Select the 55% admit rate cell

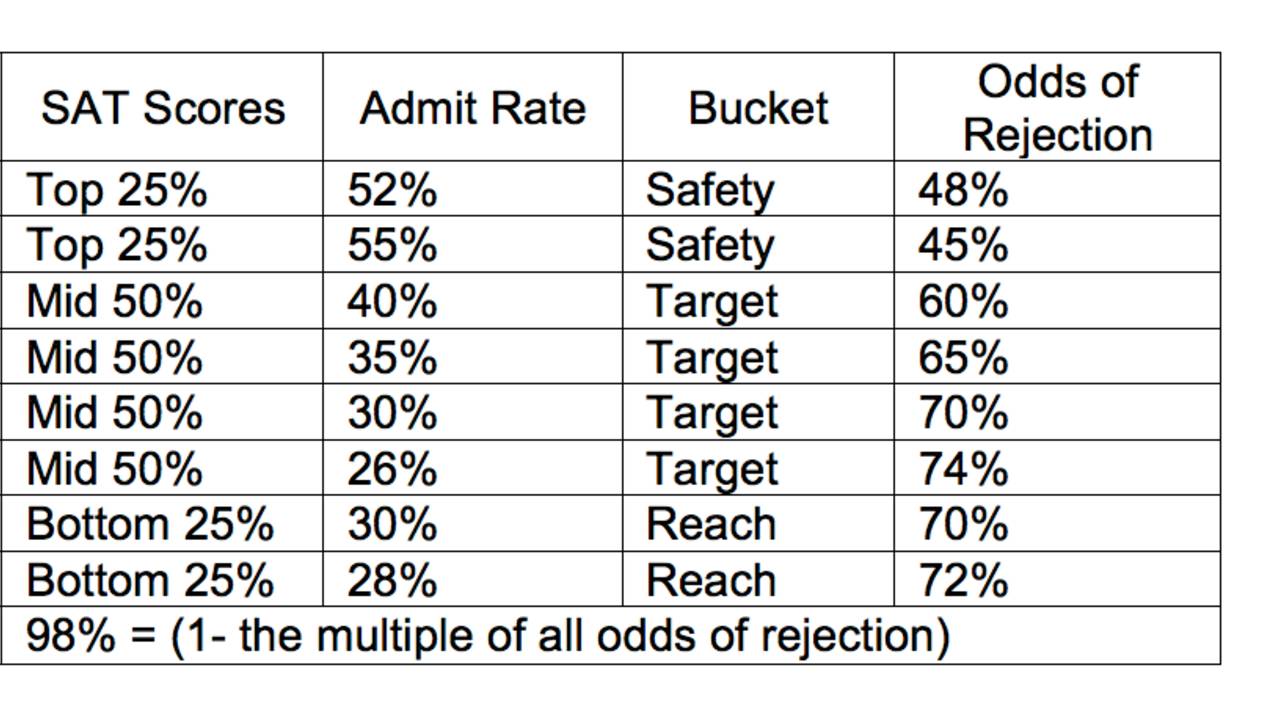pyautogui.click(x=473, y=244)
